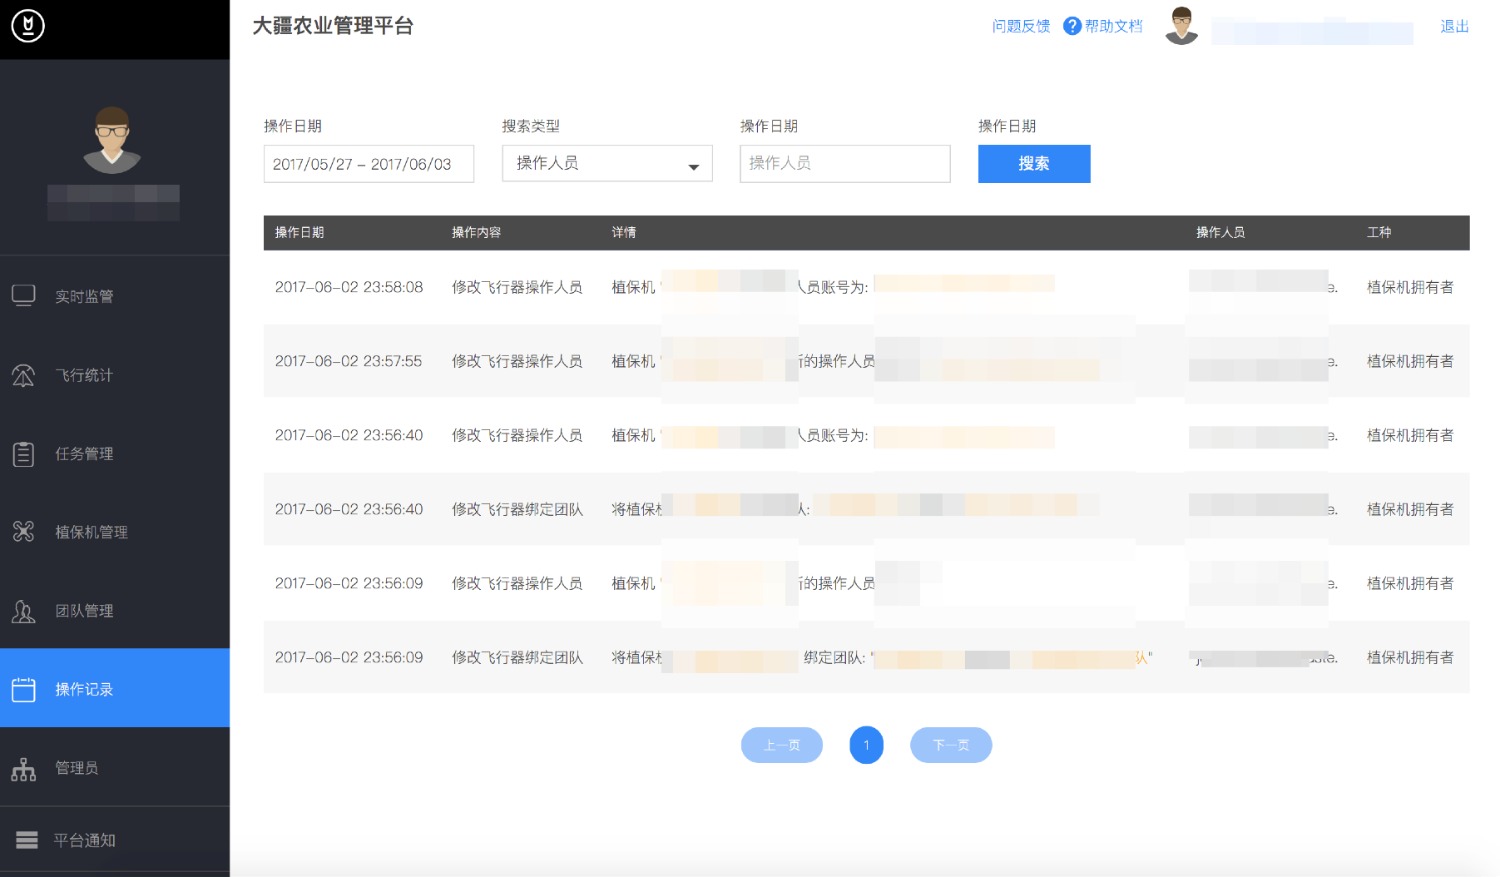Click the 退出 logout link
The image size is (1500, 877).
[x=1454, y=26]
